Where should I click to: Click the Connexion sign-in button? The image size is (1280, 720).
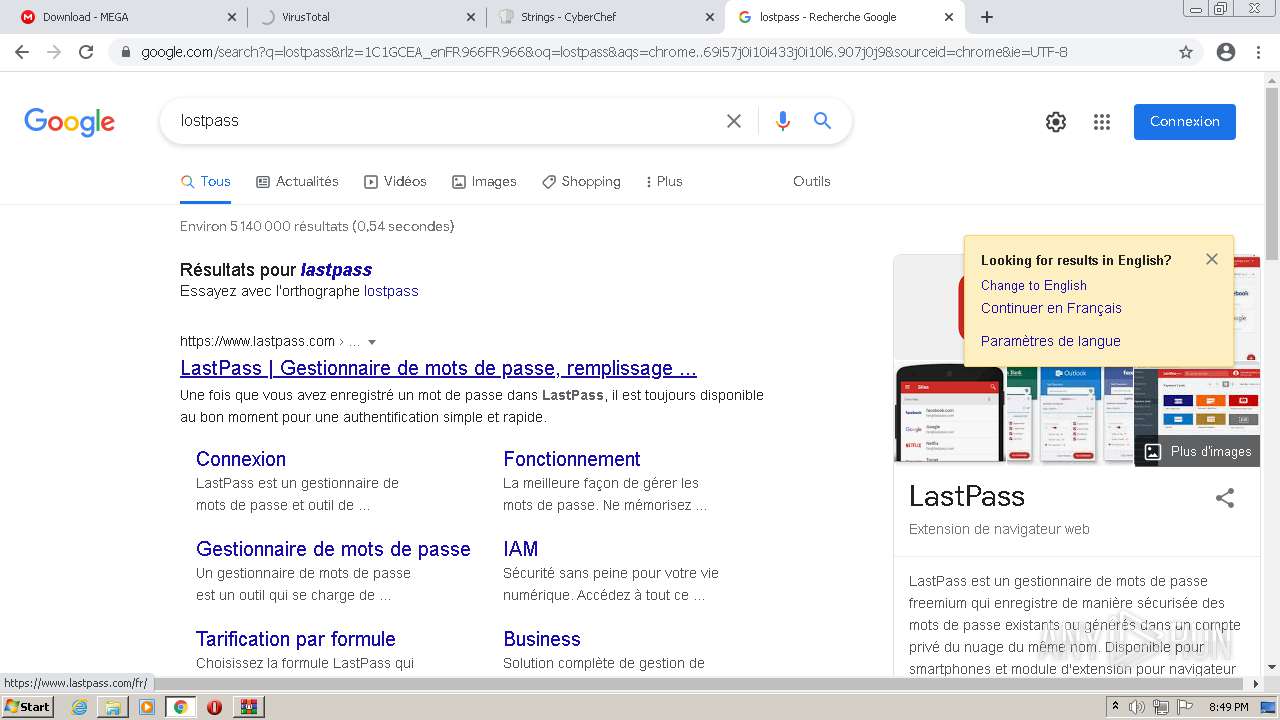coord(1184,121)
